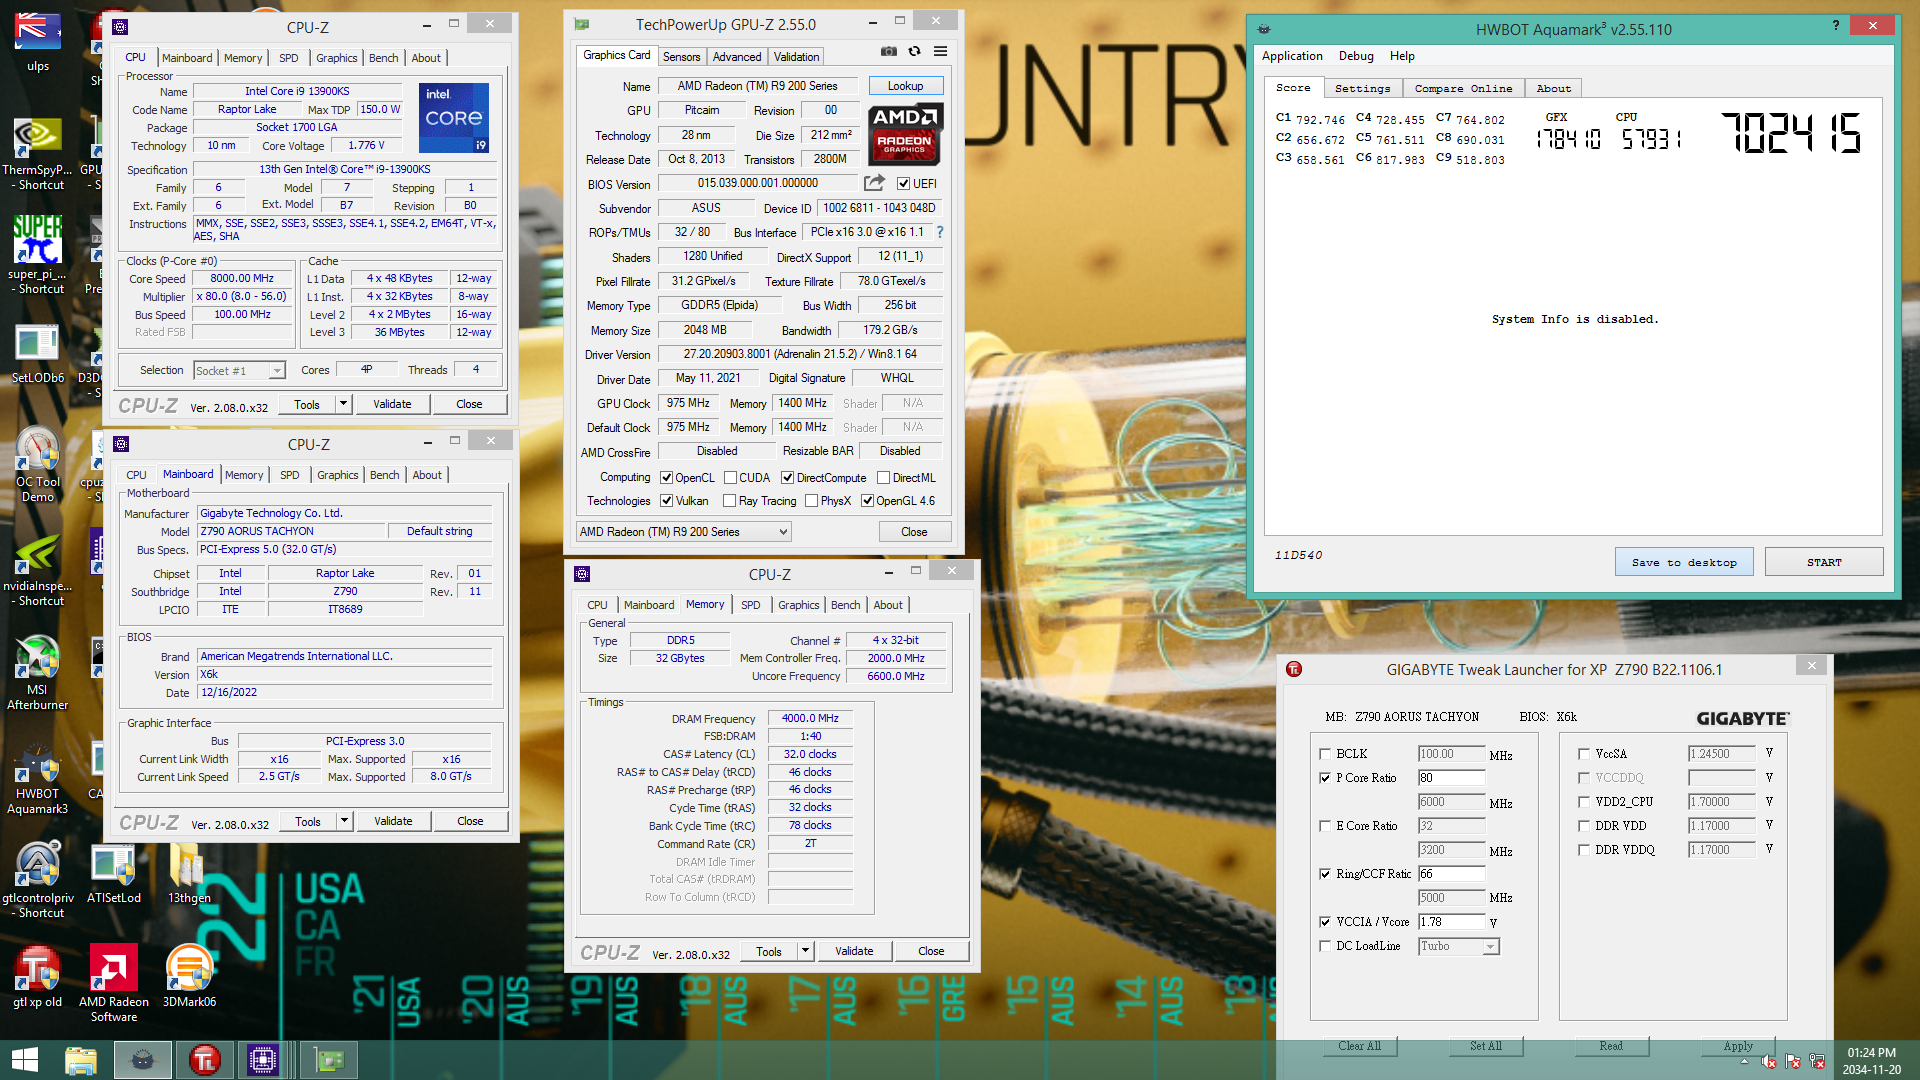Enable the BCLK checkbox in Tweak Launcher
The height and width of the screenshot is (1080, 1920).
[1325, 754]
